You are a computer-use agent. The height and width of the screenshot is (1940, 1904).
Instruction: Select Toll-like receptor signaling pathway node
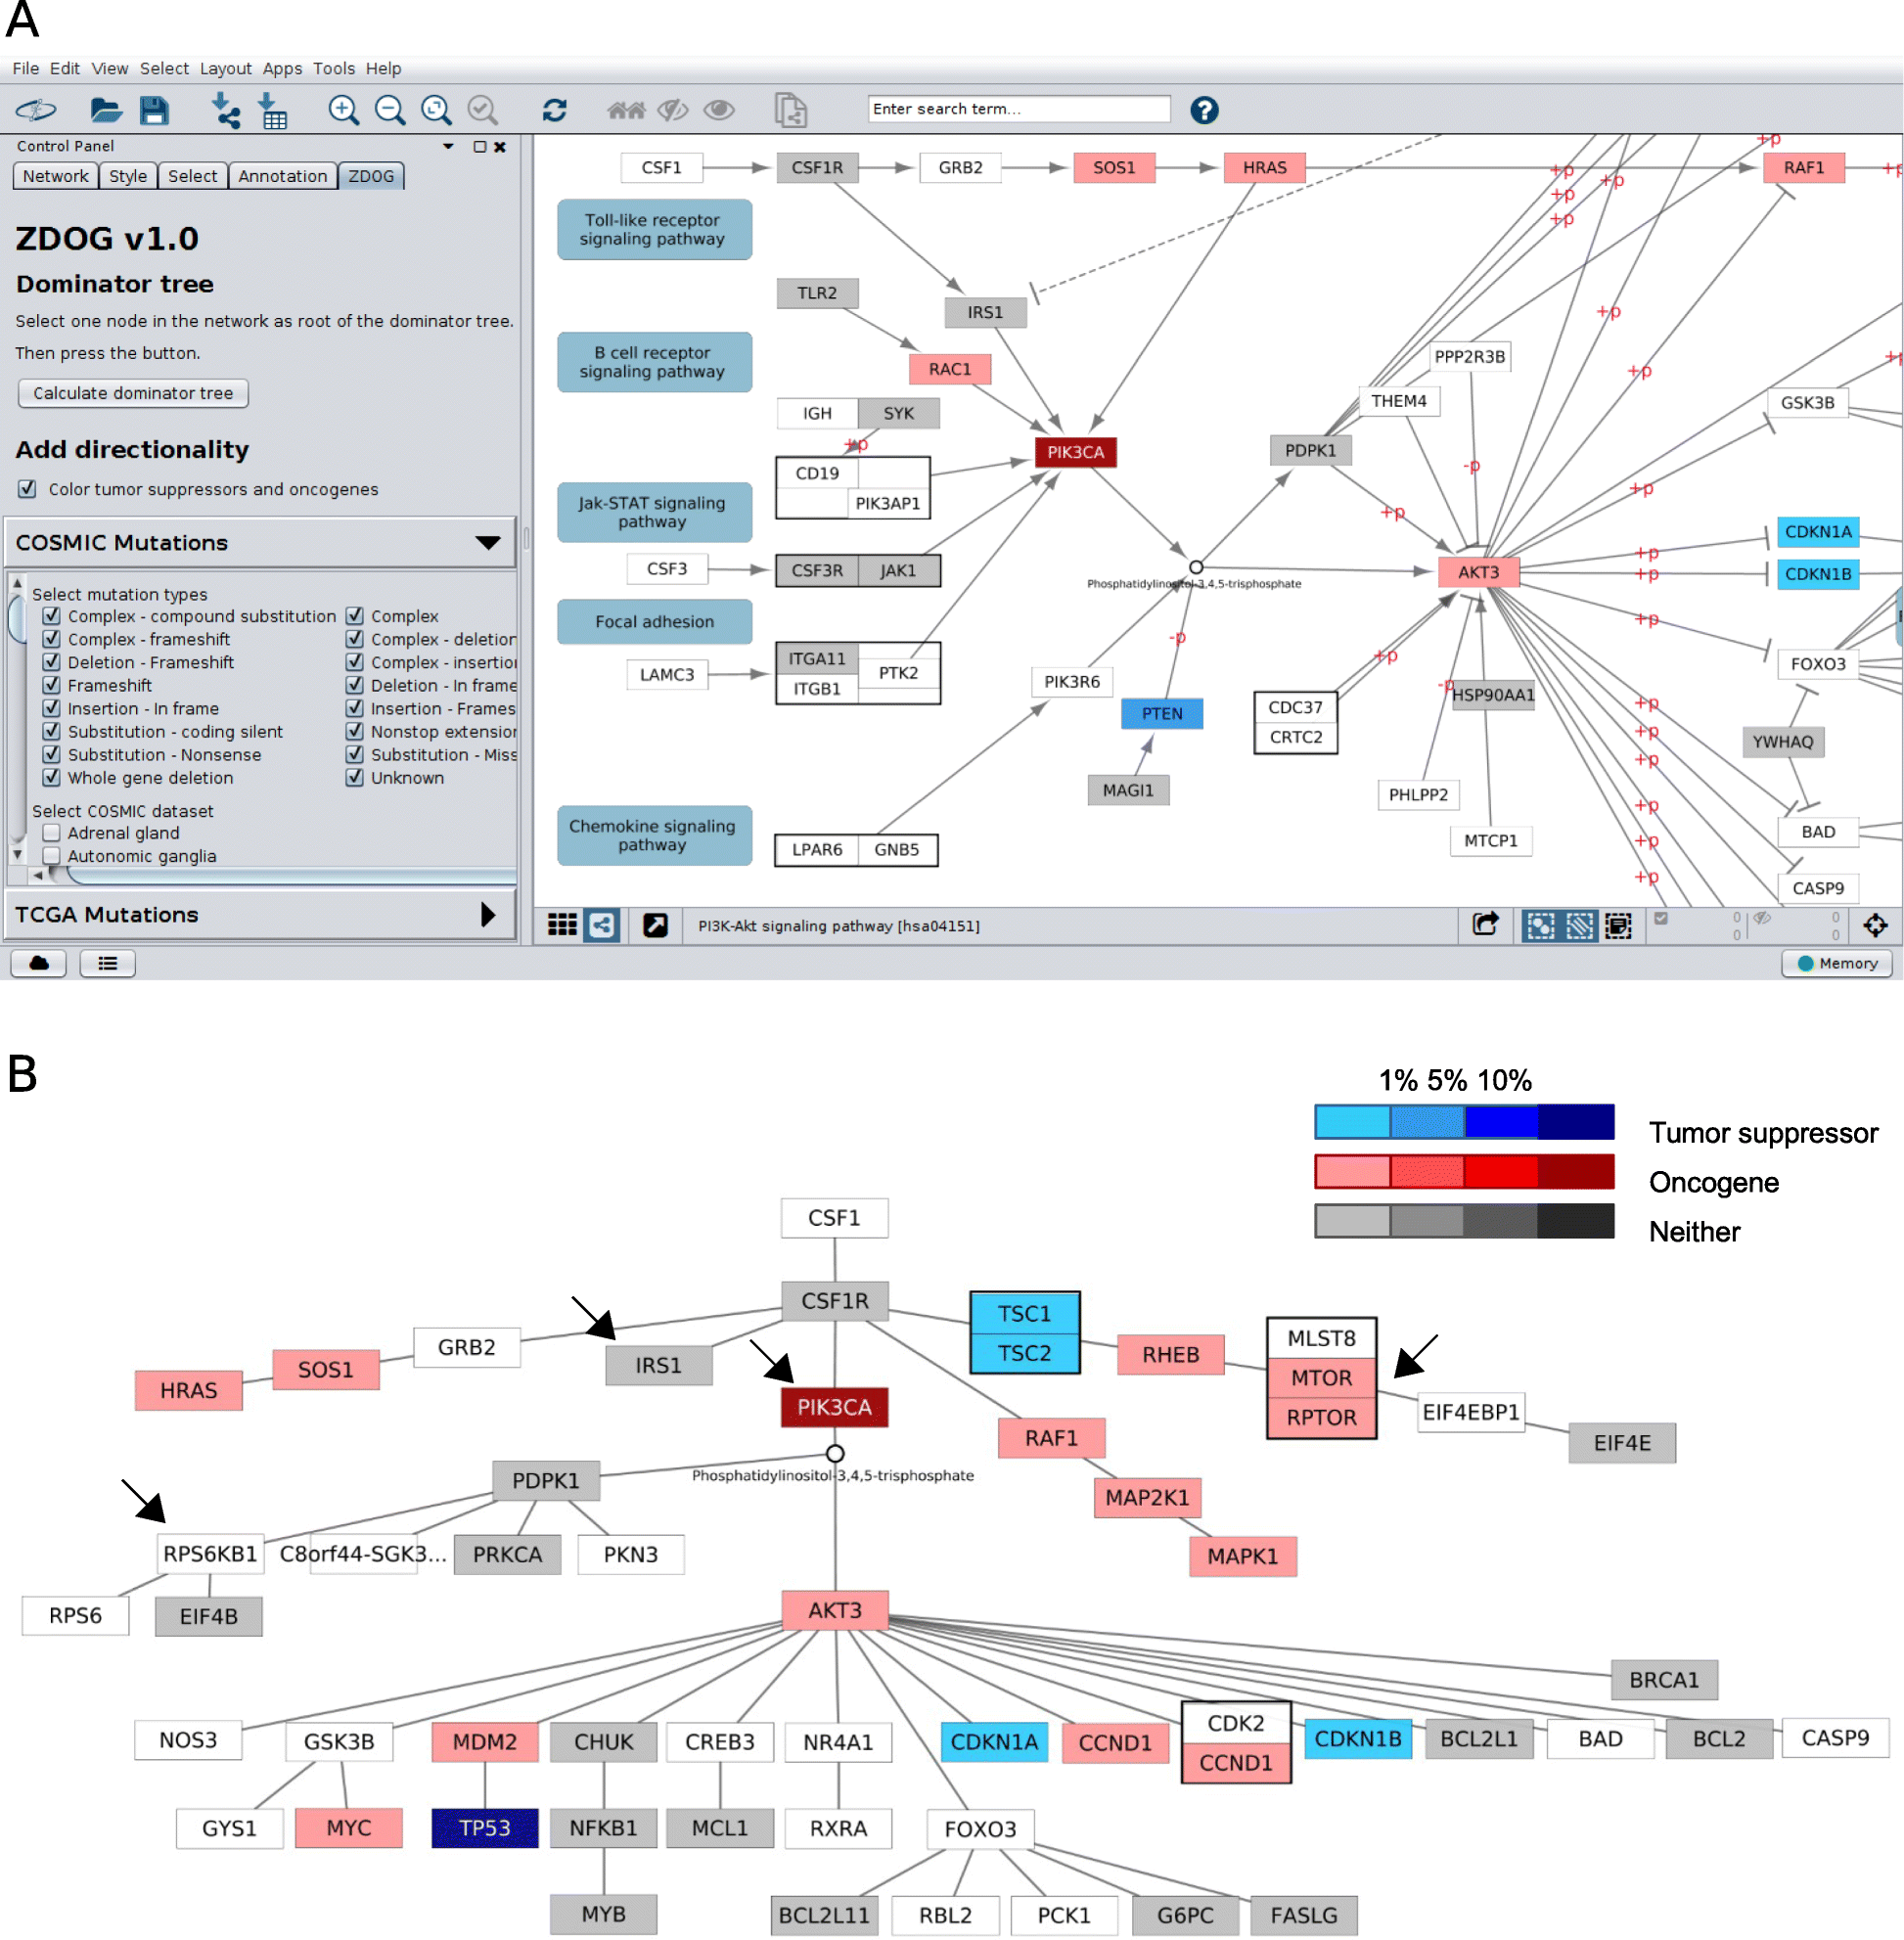654,229
